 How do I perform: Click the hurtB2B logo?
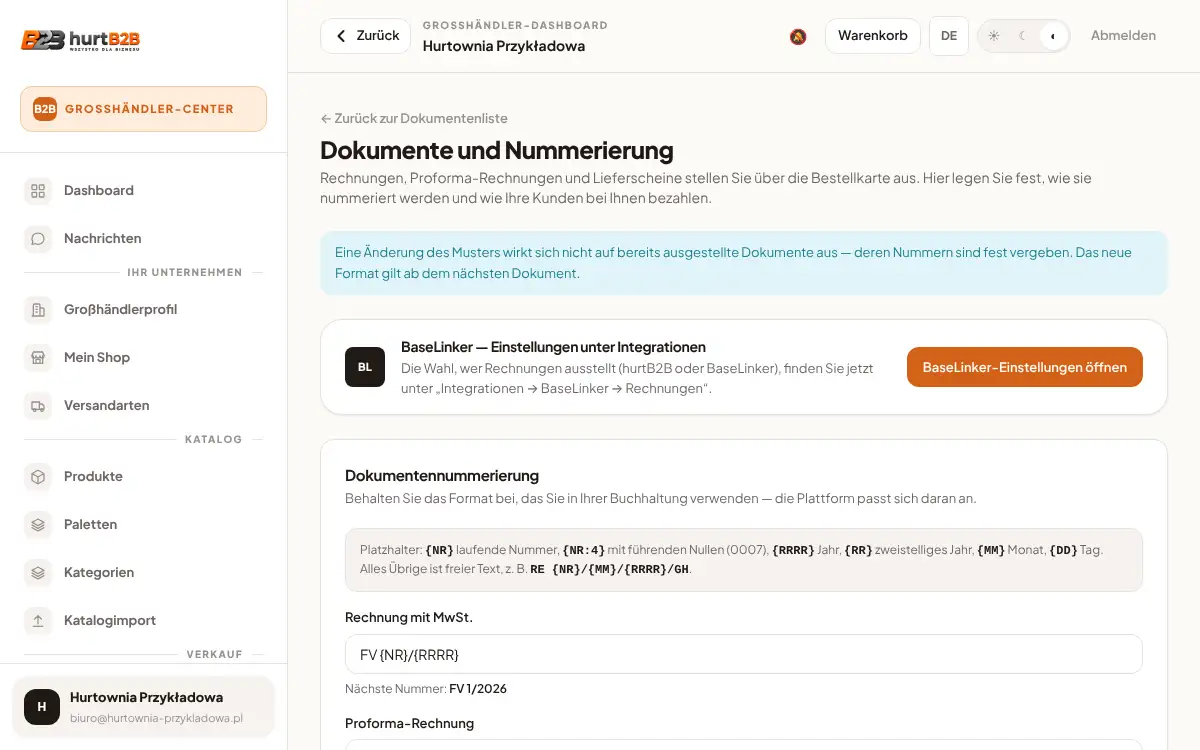click(80, 40)
